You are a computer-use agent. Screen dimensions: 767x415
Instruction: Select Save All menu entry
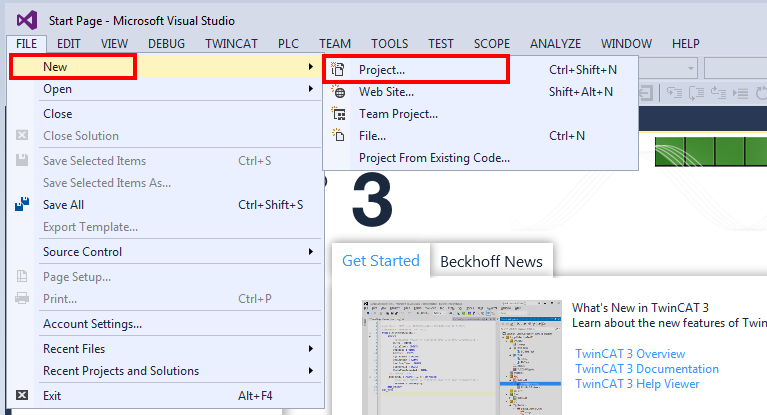point(165,205)
